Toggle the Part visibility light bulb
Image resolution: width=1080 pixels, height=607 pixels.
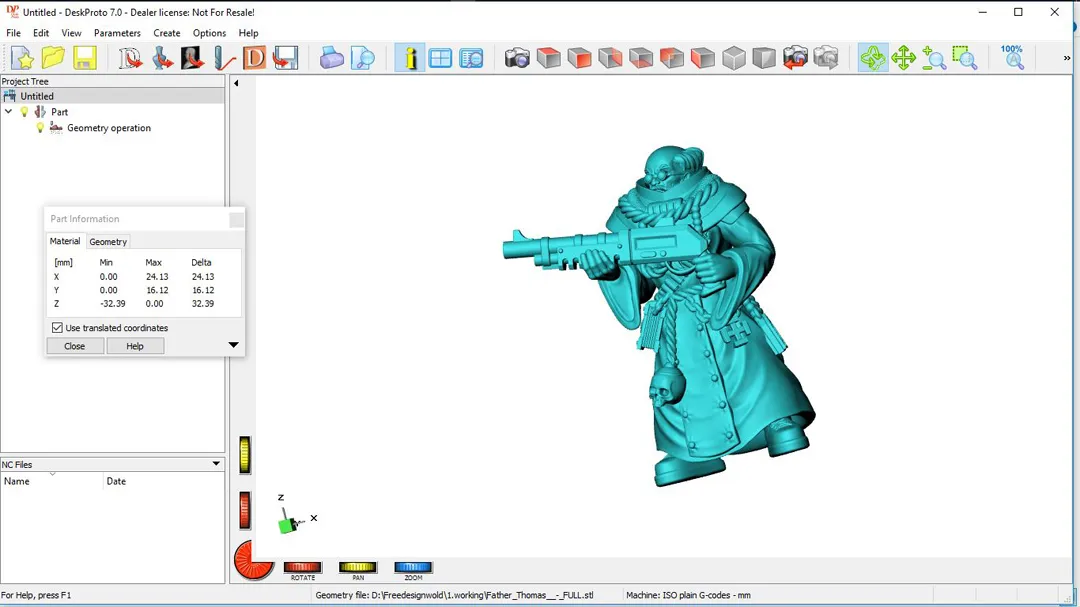point(25,112)
